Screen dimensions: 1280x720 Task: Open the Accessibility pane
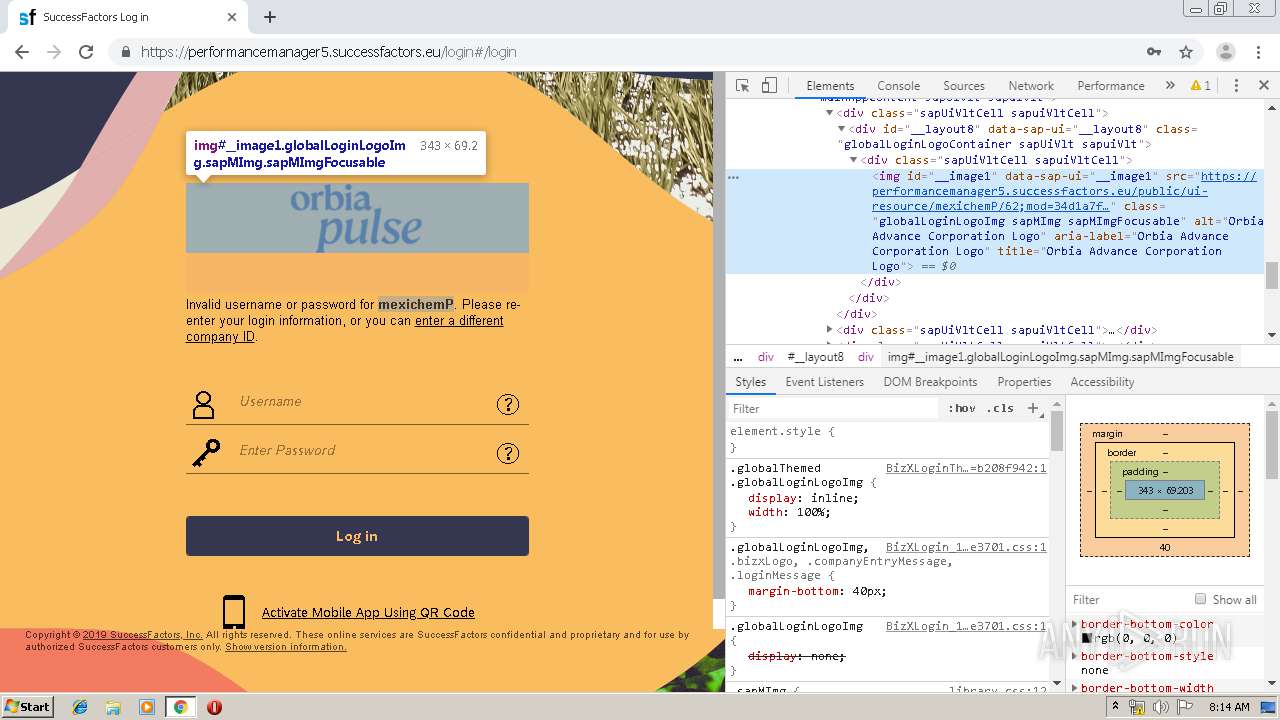[x=1102, y=382]
